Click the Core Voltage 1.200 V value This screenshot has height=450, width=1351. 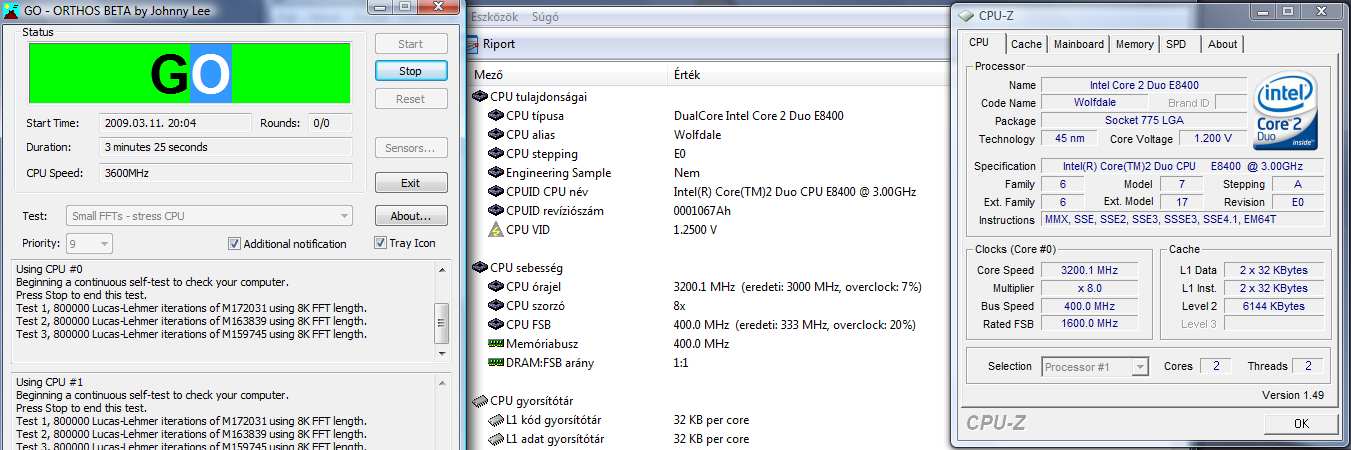(x=1212, y=139)
